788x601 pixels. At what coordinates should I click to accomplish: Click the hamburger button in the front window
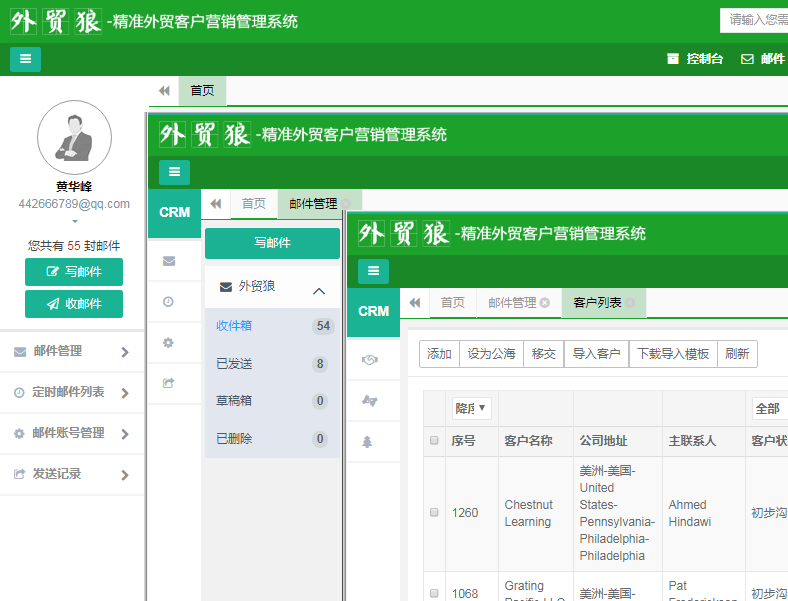(x=373, y=271)
